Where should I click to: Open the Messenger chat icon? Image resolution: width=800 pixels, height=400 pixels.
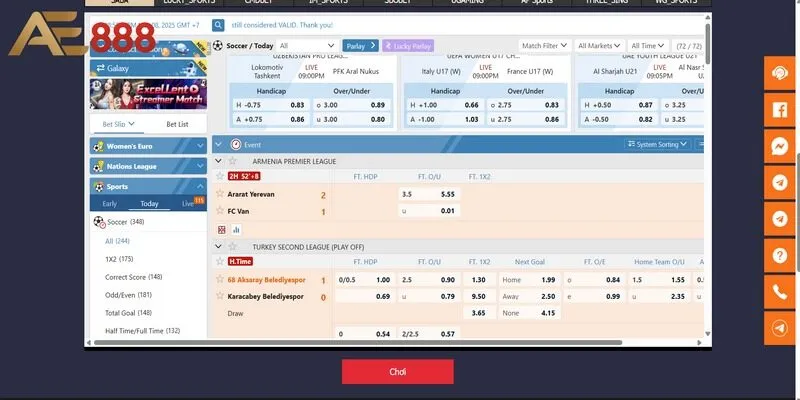pyautogui.click(x=780, y=146)
